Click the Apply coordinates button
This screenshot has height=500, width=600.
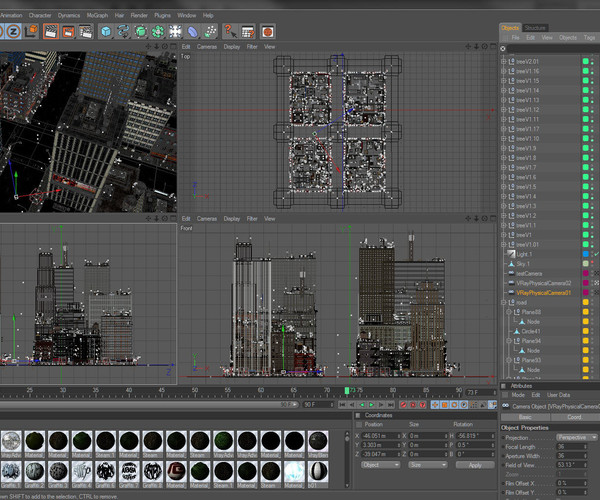click(475, 465)
